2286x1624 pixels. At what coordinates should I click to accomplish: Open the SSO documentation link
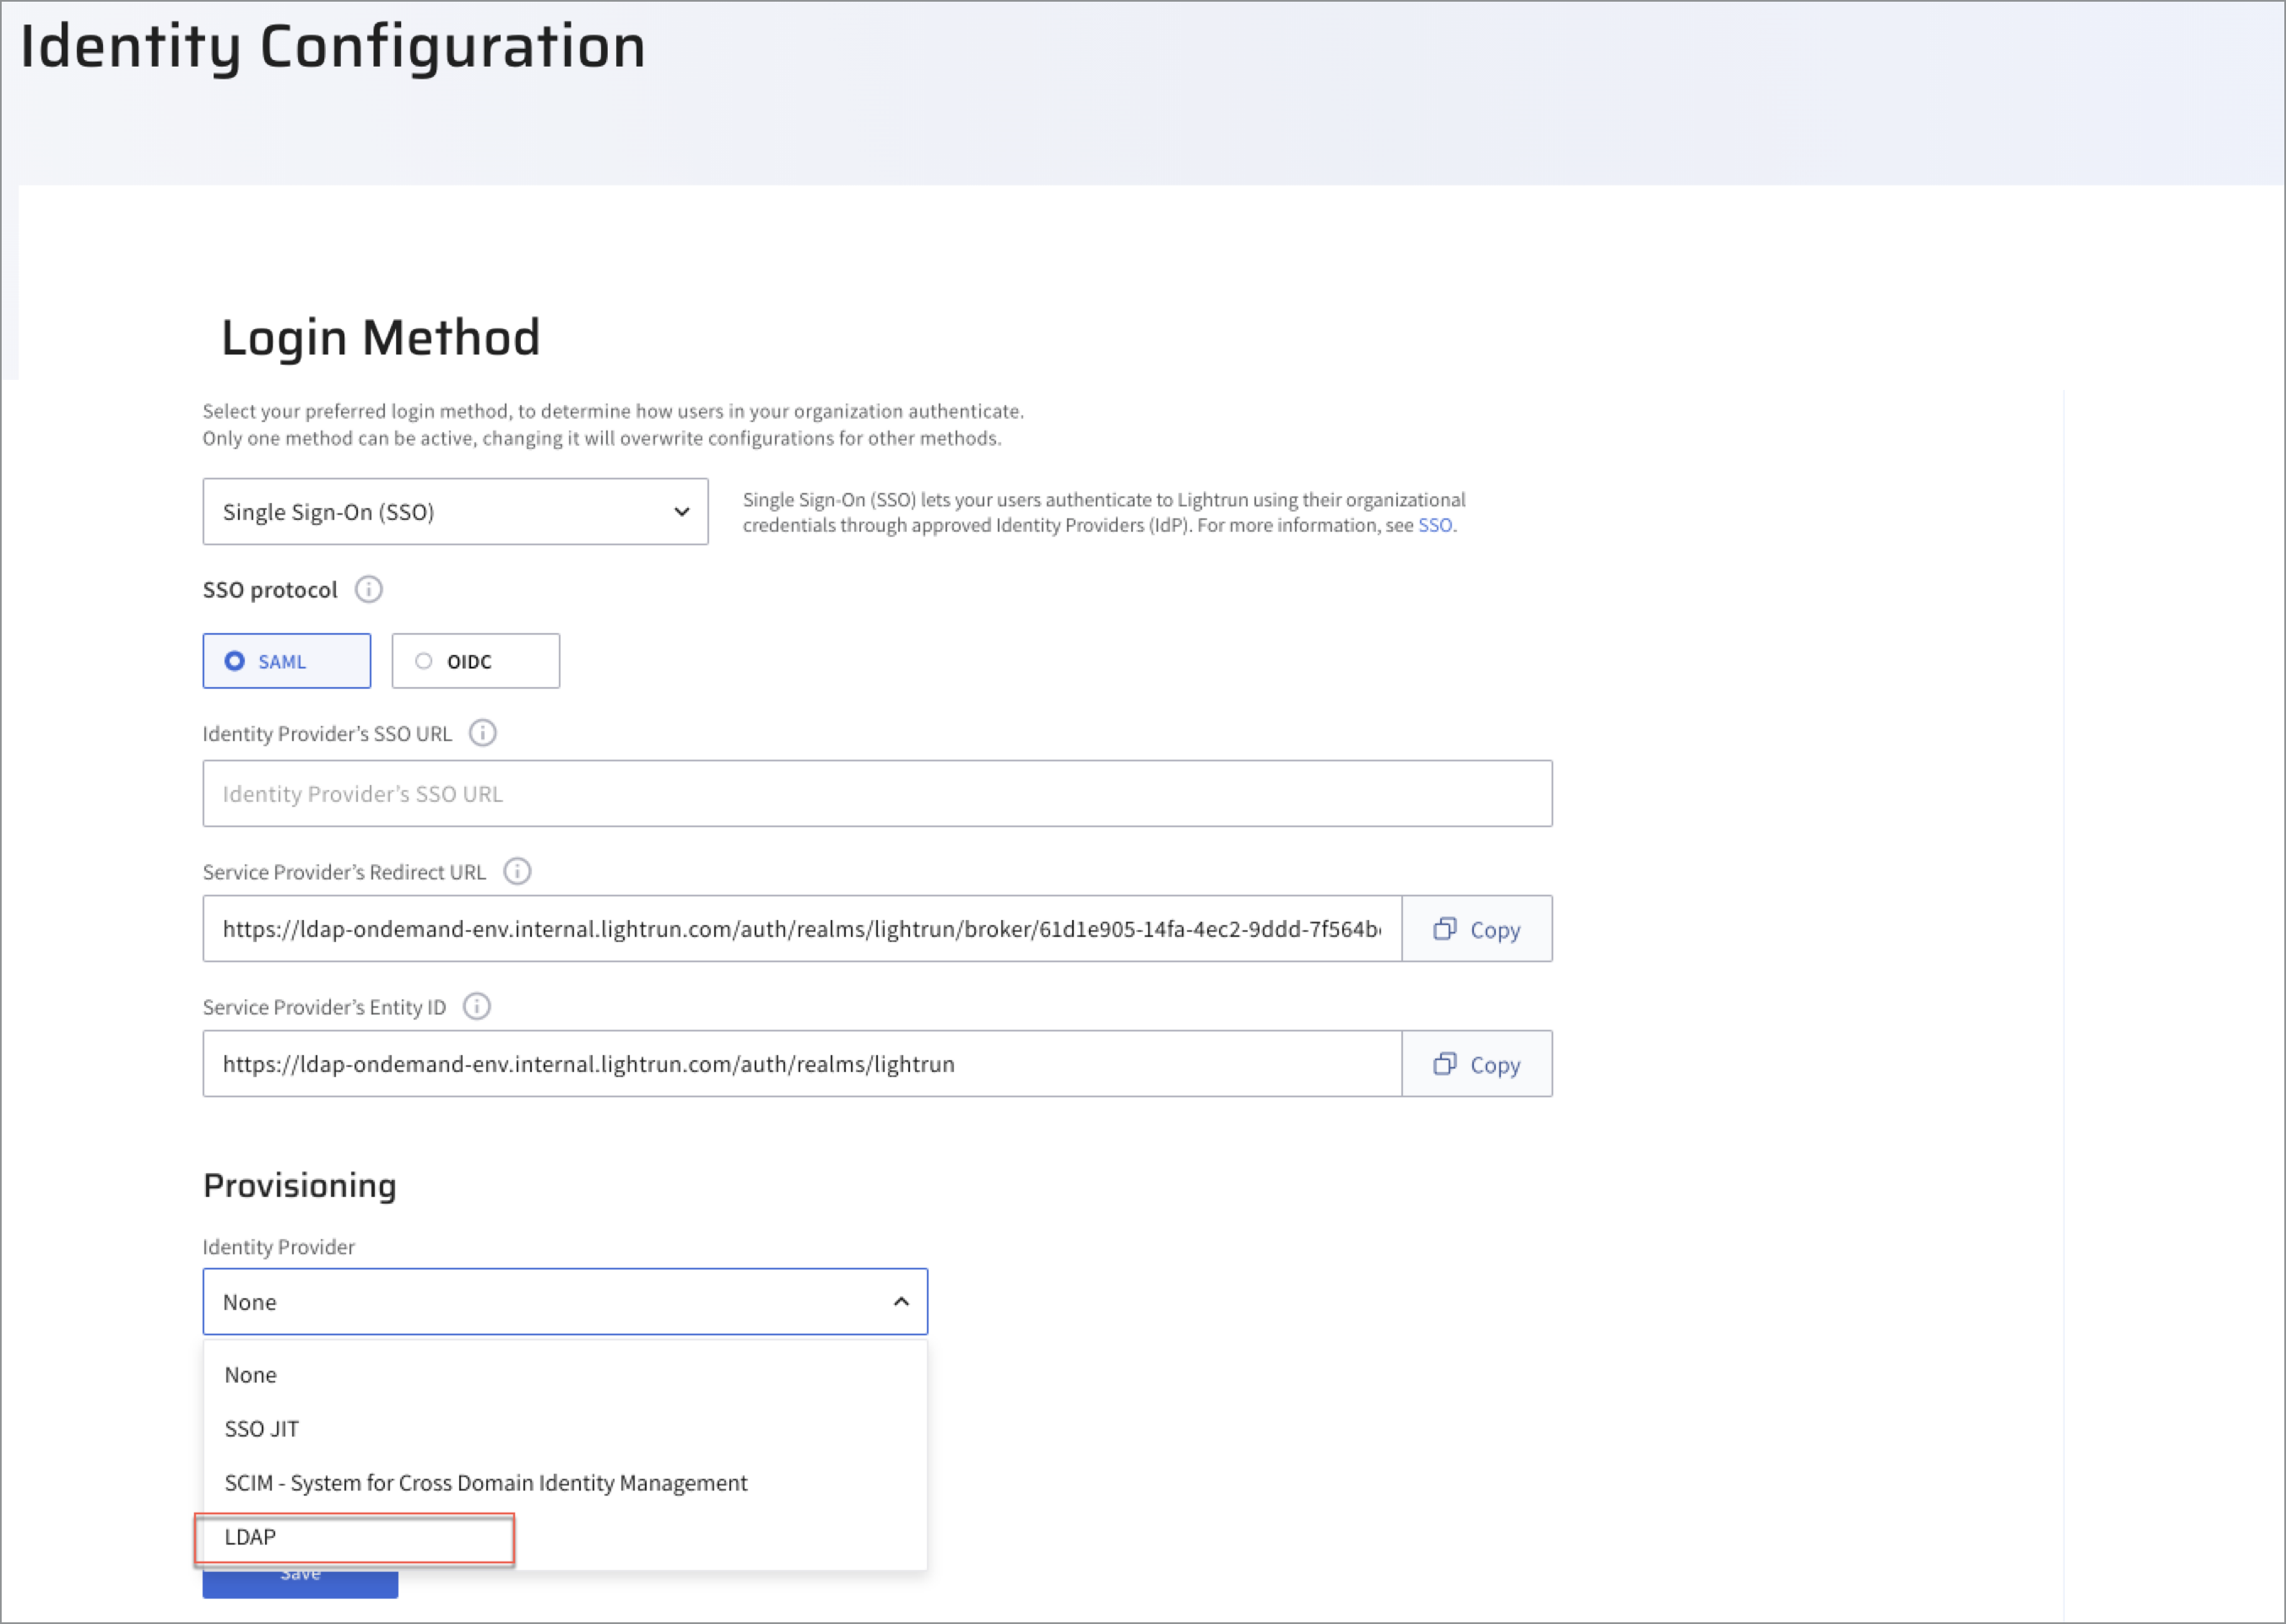(x=1434, y=525)
